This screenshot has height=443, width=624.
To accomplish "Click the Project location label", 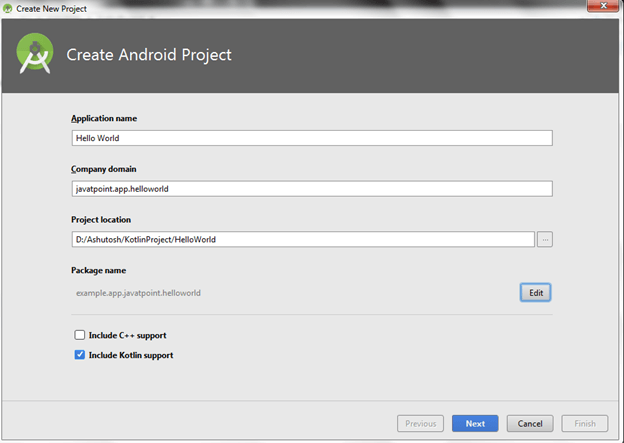I will pos(101,220).
